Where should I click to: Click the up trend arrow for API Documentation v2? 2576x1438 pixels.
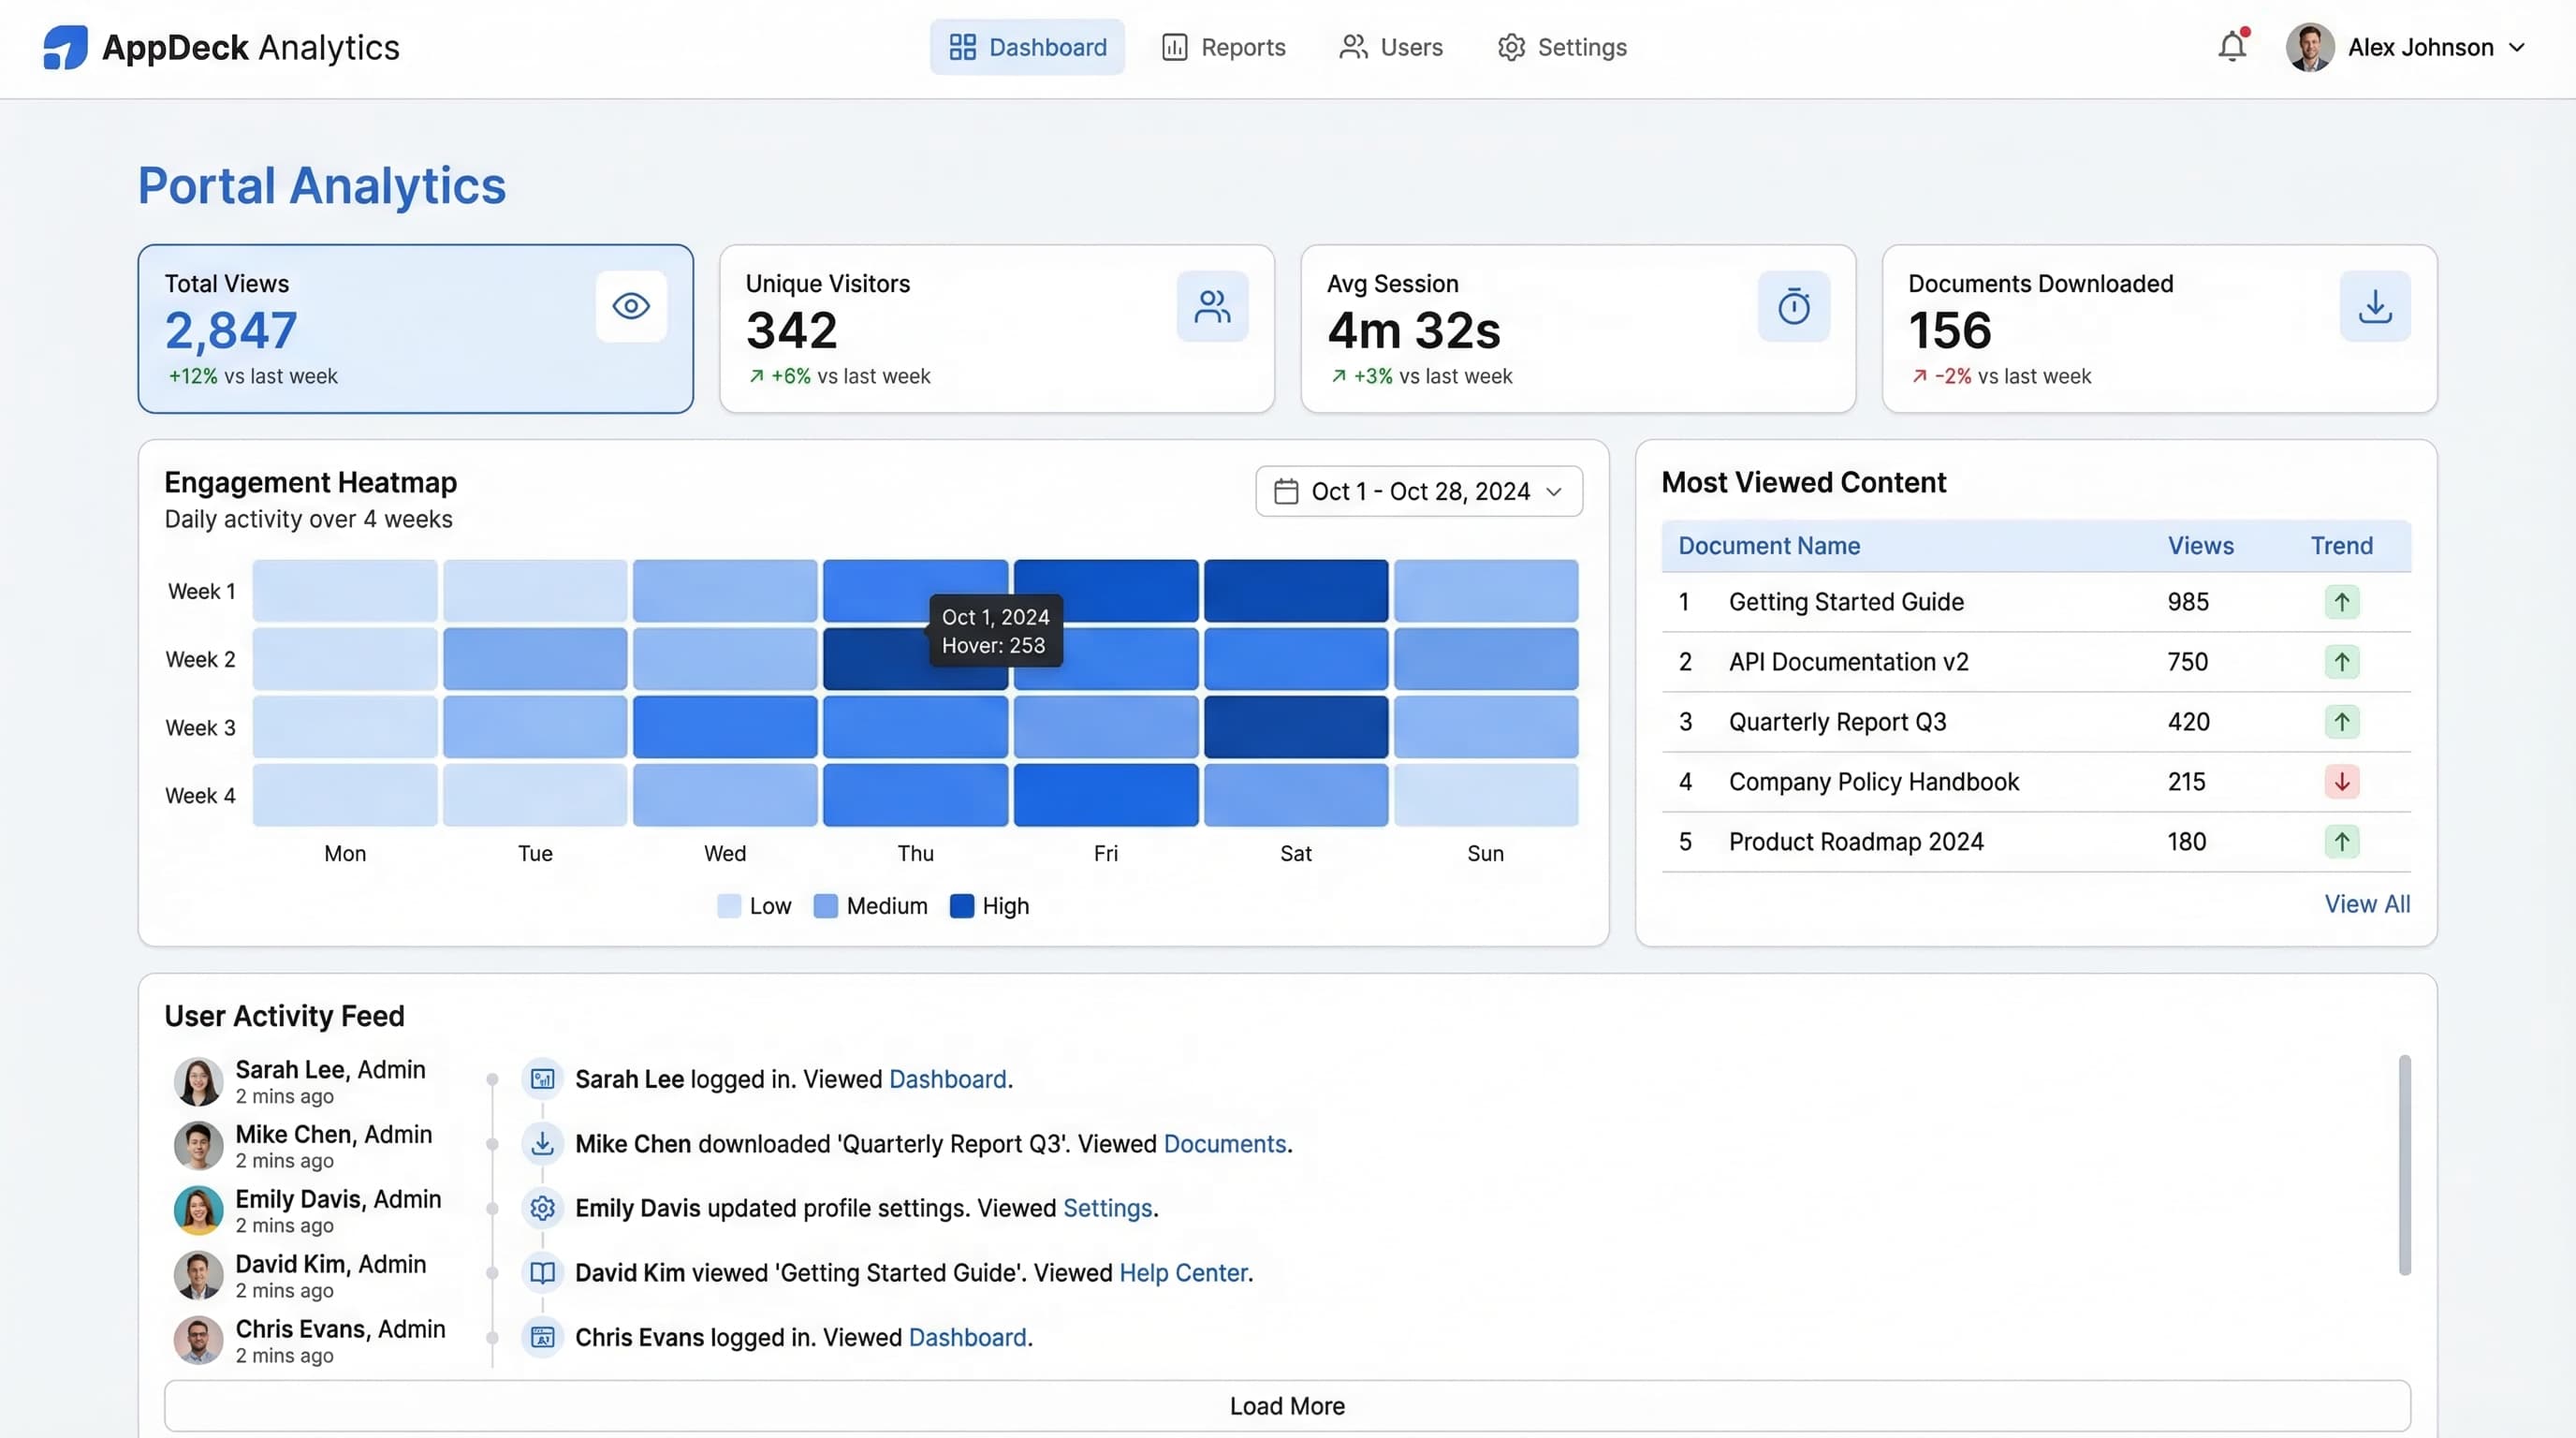pyautogui.click(x=2341, y=662)
